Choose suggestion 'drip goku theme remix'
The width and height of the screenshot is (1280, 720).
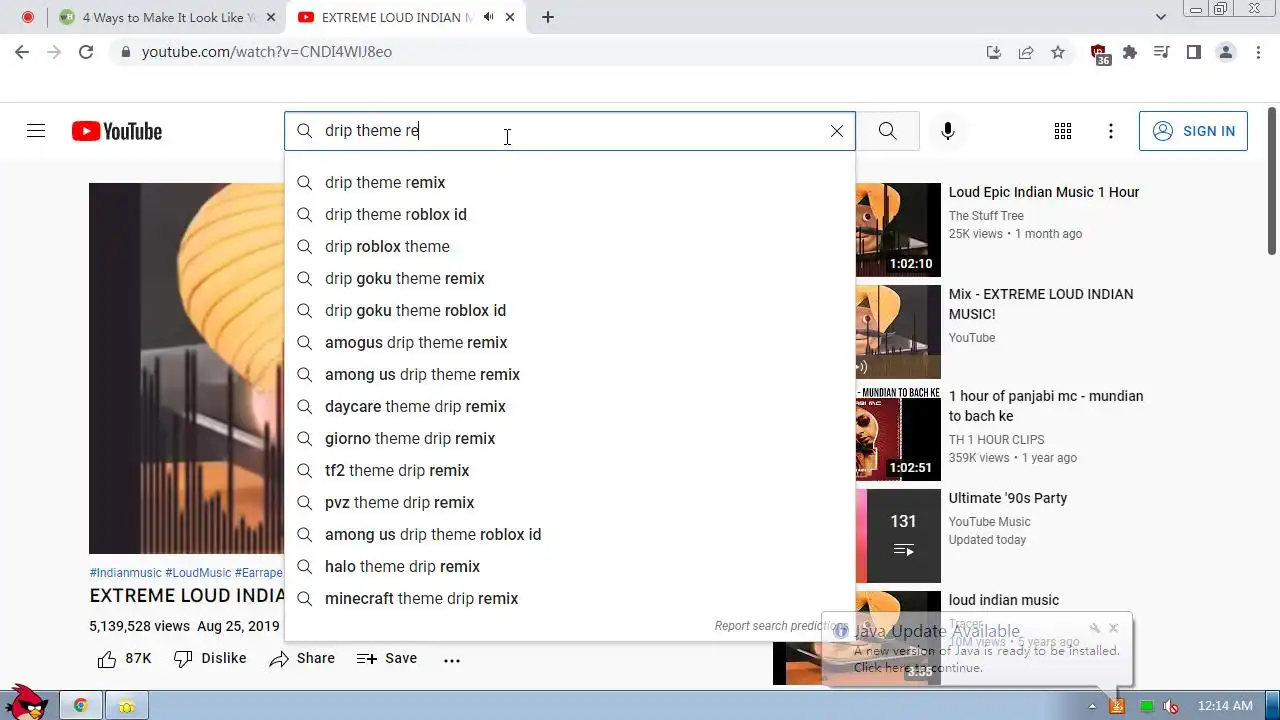(570, 278)
